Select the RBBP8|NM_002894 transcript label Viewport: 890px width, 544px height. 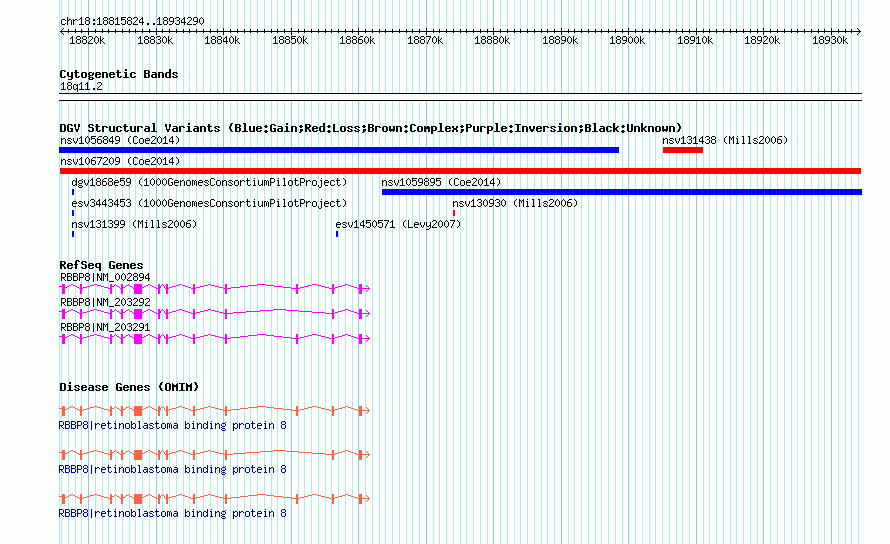(x=105, y=277)
